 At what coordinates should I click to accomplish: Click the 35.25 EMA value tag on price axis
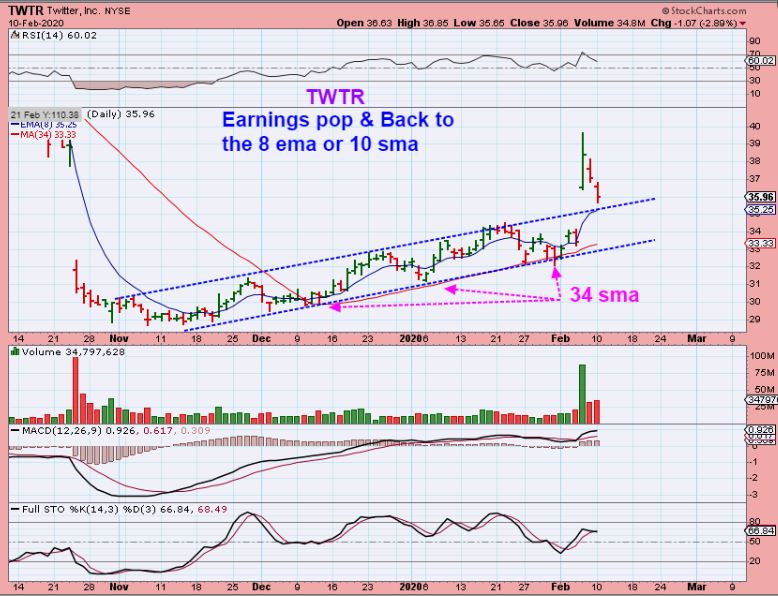(761, 210)
